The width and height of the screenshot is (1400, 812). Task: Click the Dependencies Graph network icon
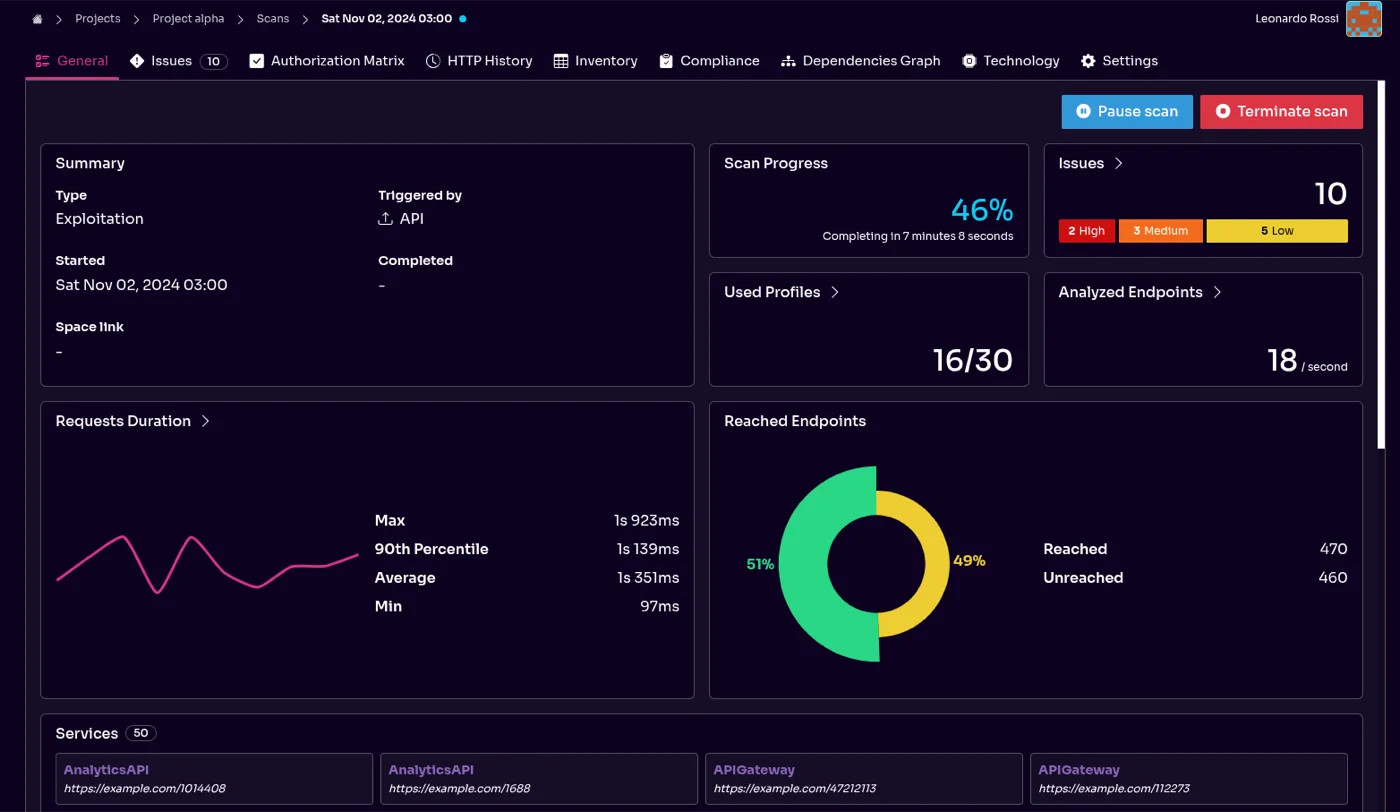point(787,61)
